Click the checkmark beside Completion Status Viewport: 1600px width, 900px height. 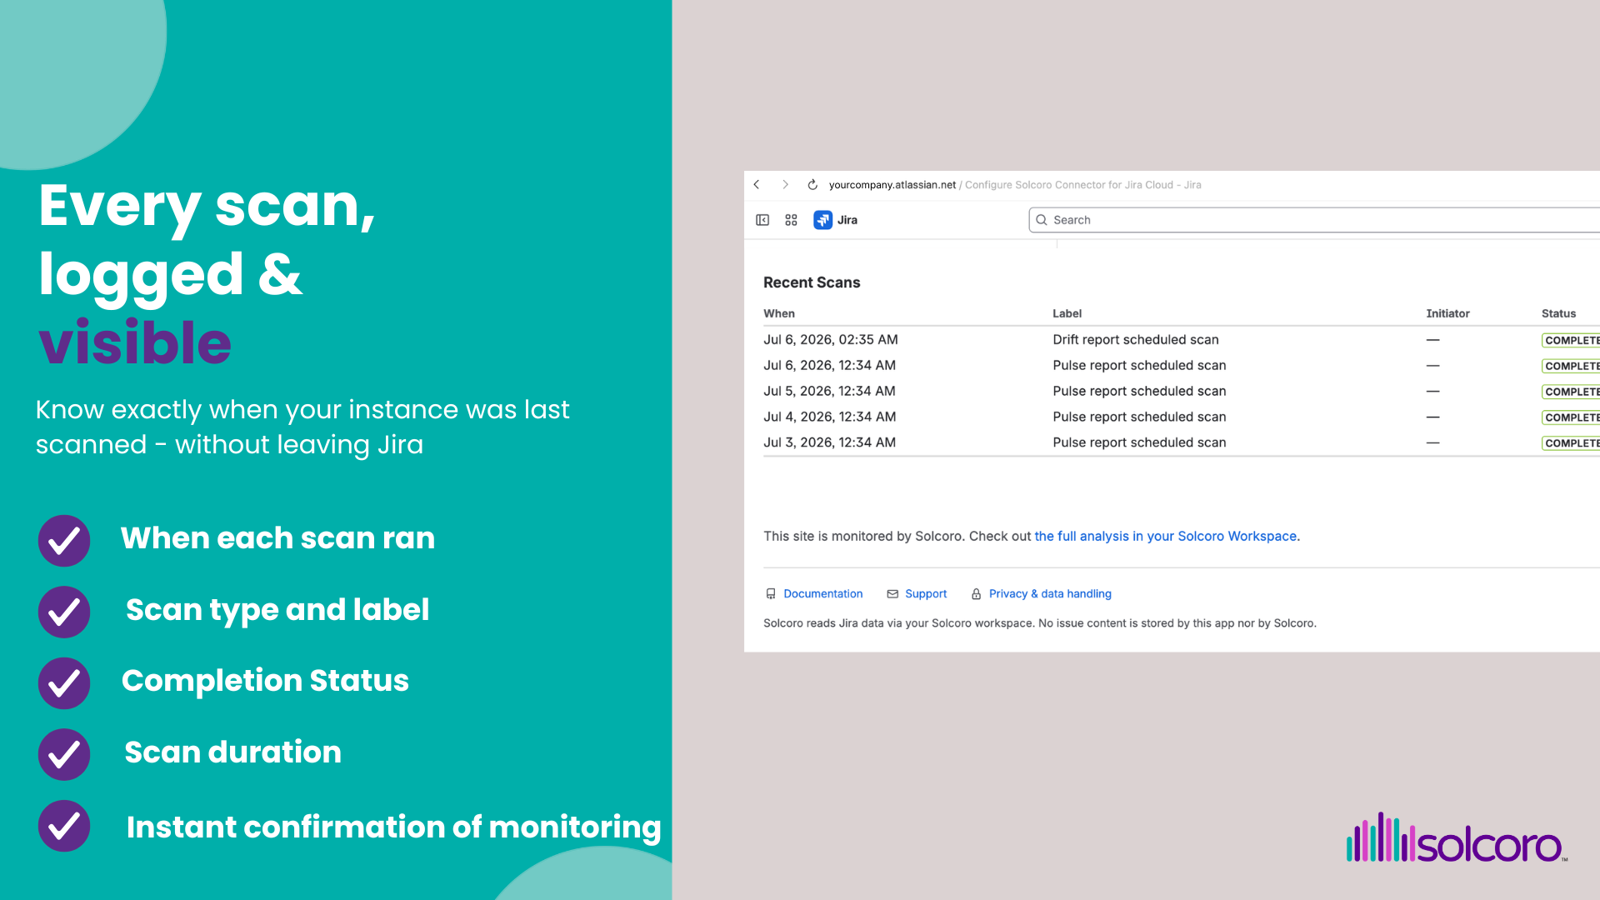pos(64,683)
